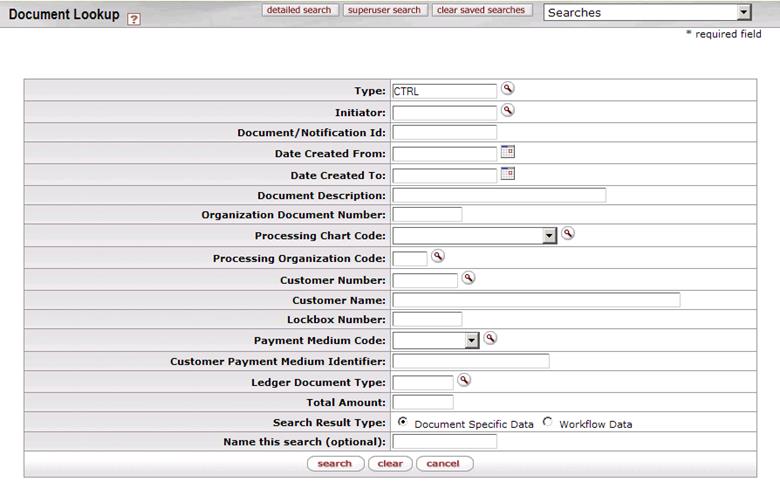Focus Processing Organization Code input

click(x=409, y=259)
